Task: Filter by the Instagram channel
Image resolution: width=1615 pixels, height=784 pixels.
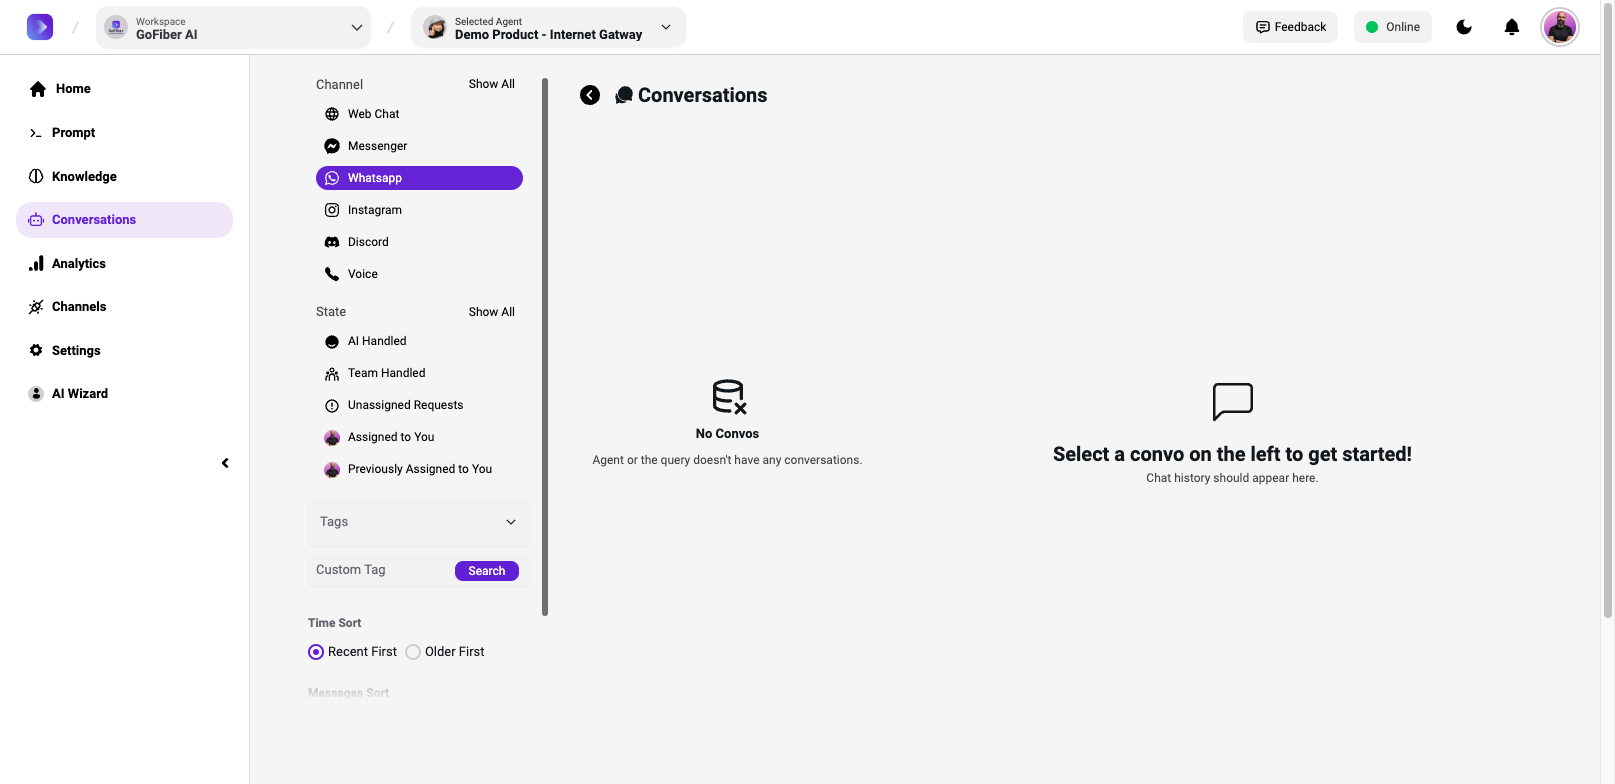Action: pyautogui.click(x=374, y=210)
